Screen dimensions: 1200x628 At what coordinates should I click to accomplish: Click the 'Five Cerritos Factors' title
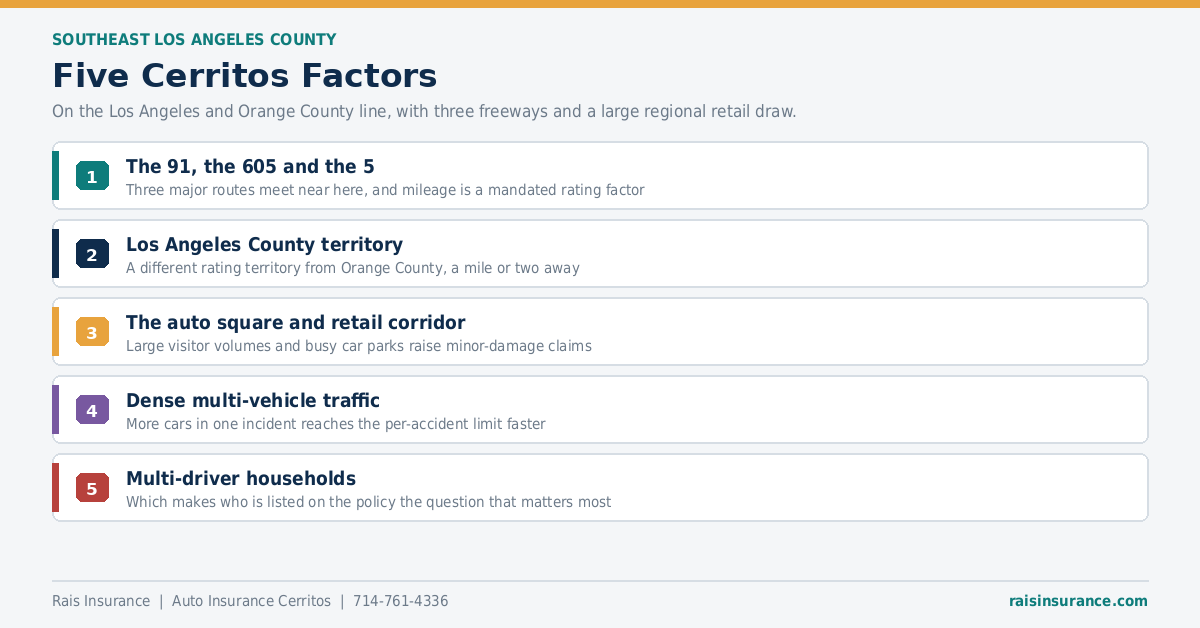coord(245,76)
